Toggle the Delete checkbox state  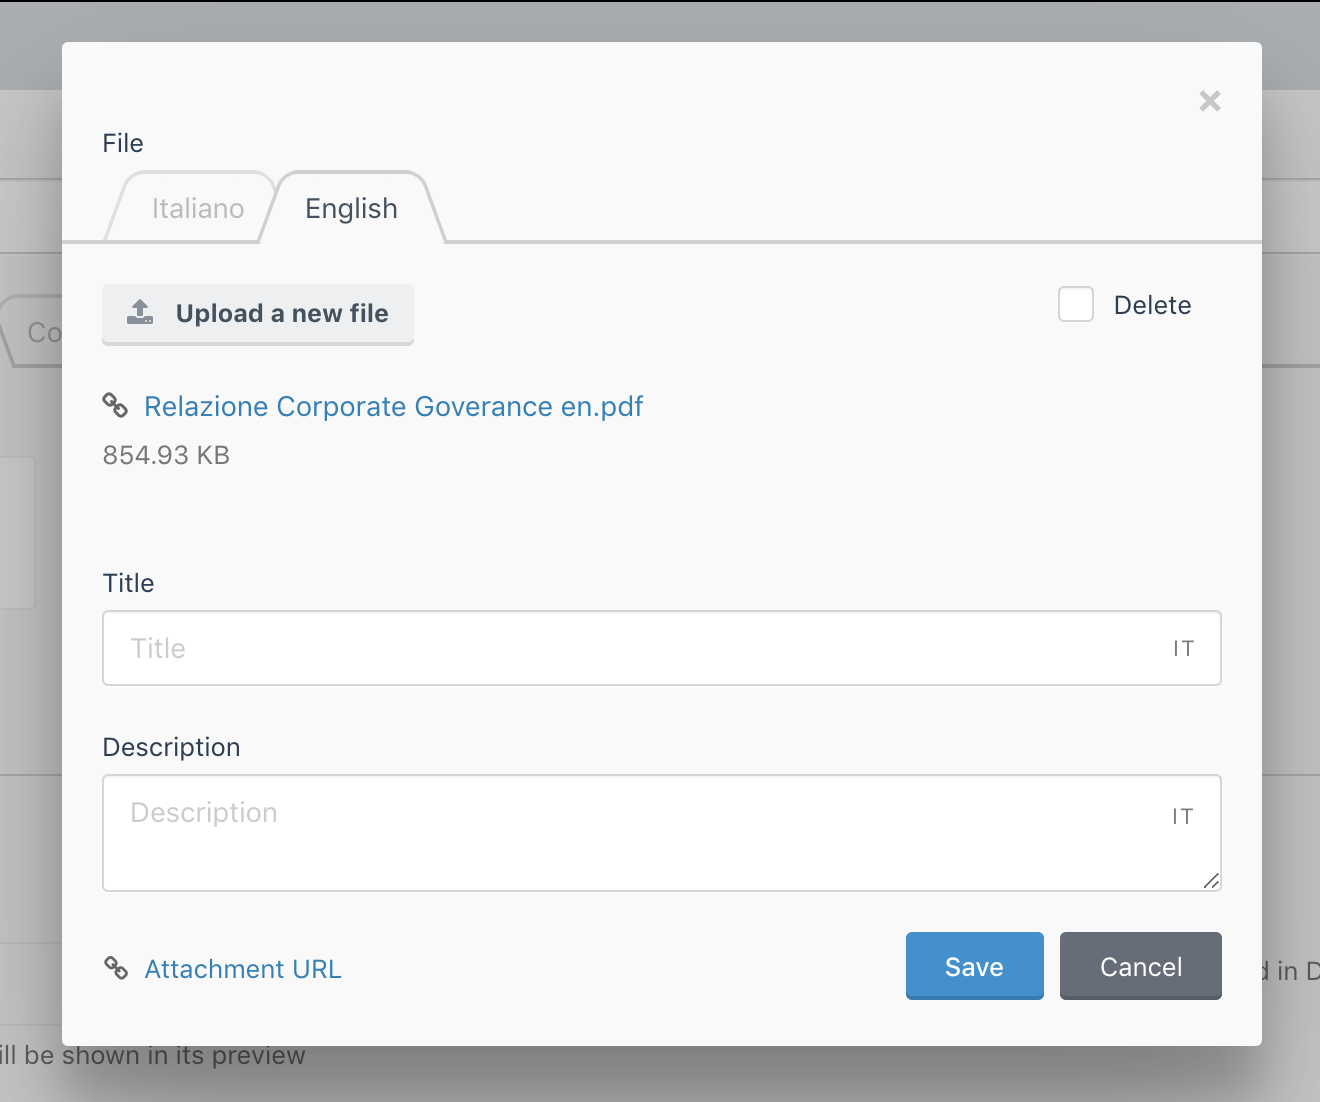tap(1075, 304)
